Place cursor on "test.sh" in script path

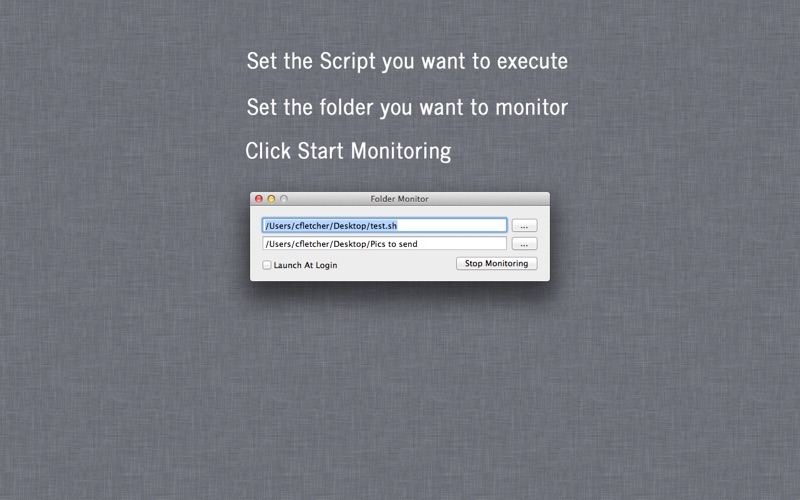point(383,226)
